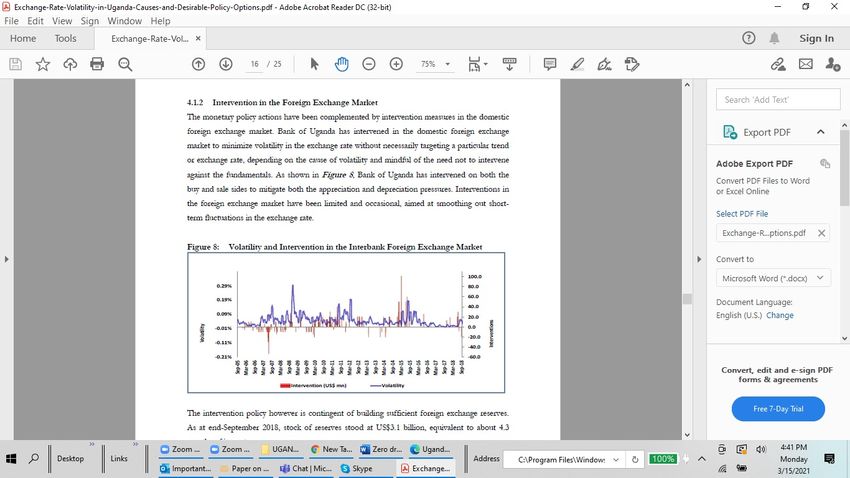Screen dimensions: 850x478
Task: Add this file to Starred
Action: pyautogui.click(x=43, y=64)
